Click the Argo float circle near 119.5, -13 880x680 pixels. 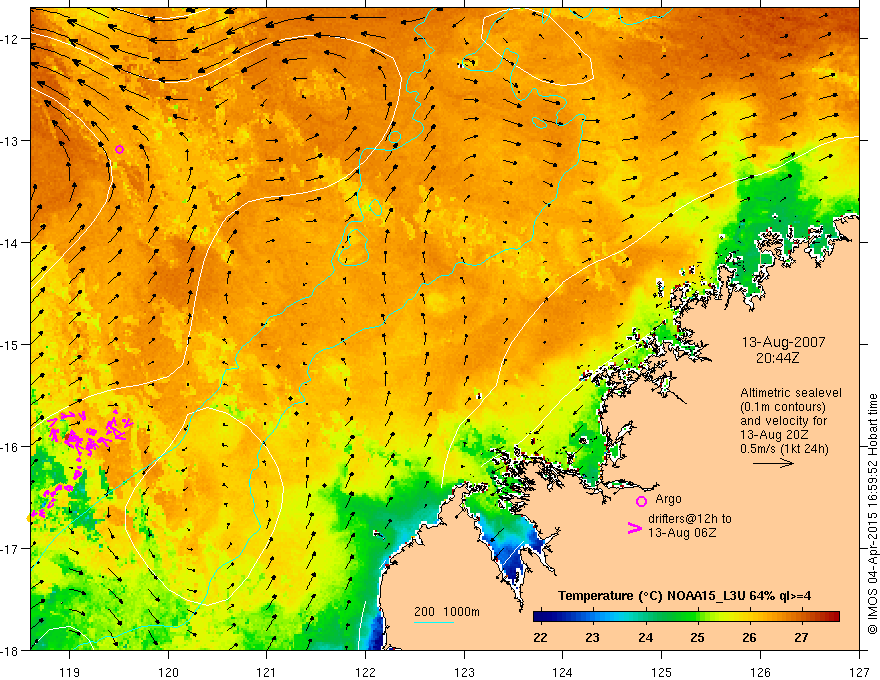[x=120, y=149]
